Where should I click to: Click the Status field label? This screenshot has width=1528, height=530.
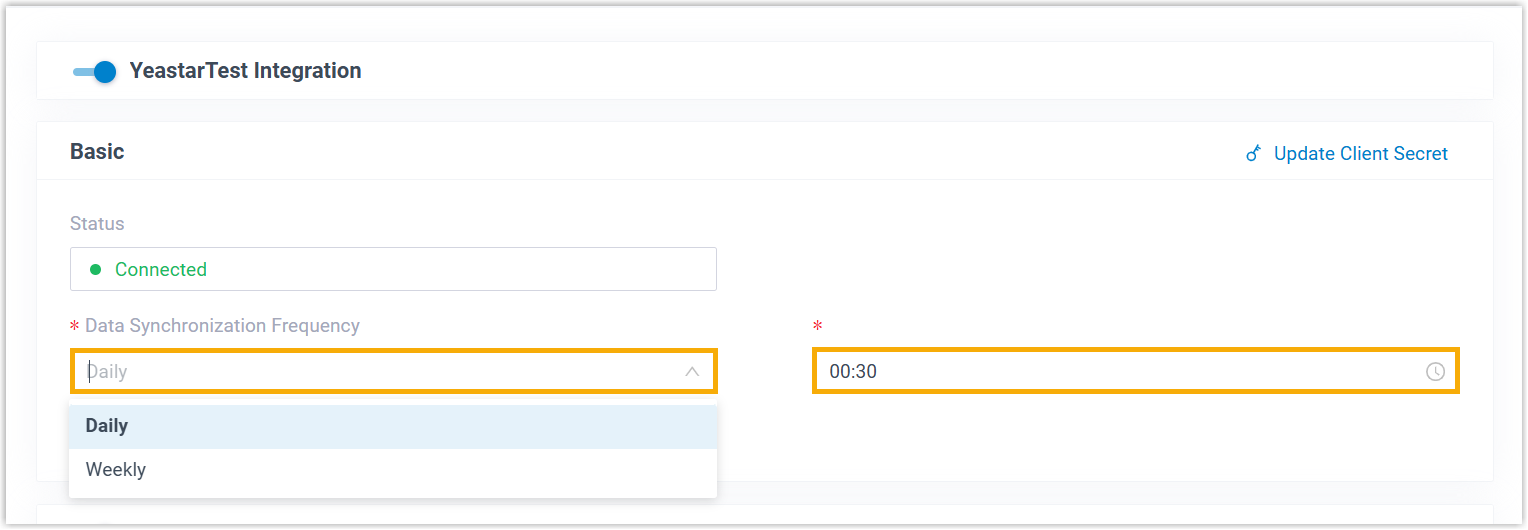97,224
